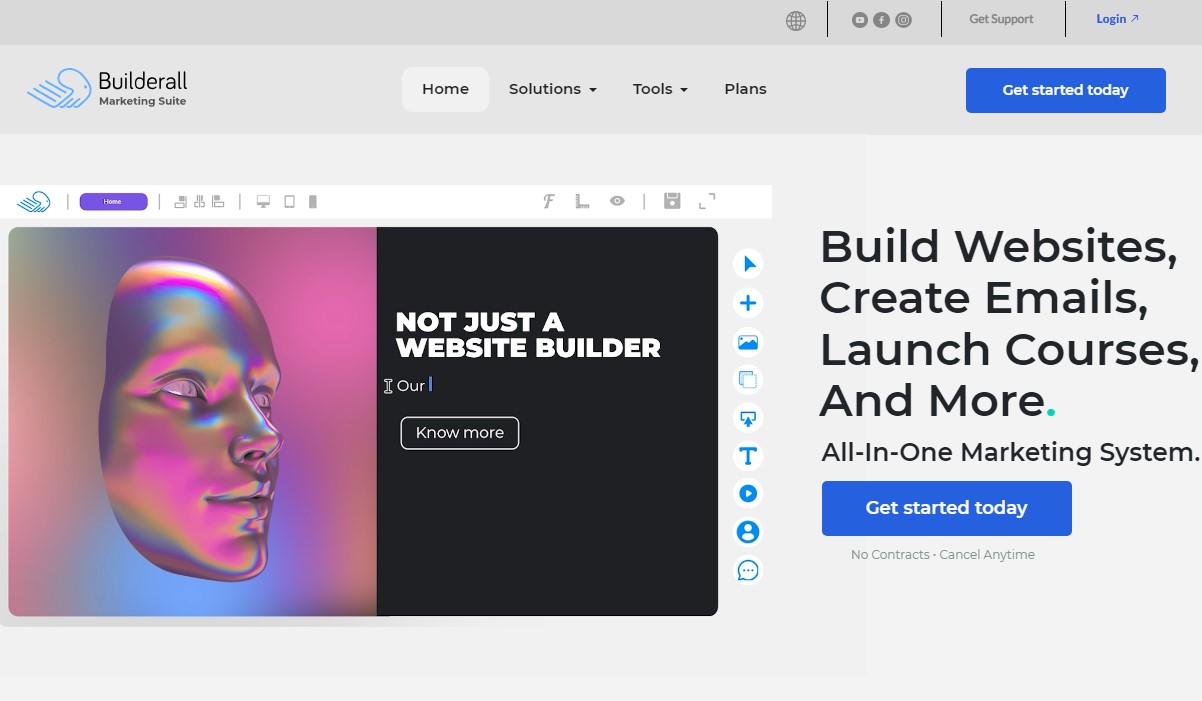The width and height of the screenshot is (1202, 701).
Task: Click the chat bubble icon in sidebar
Action: 748,570
